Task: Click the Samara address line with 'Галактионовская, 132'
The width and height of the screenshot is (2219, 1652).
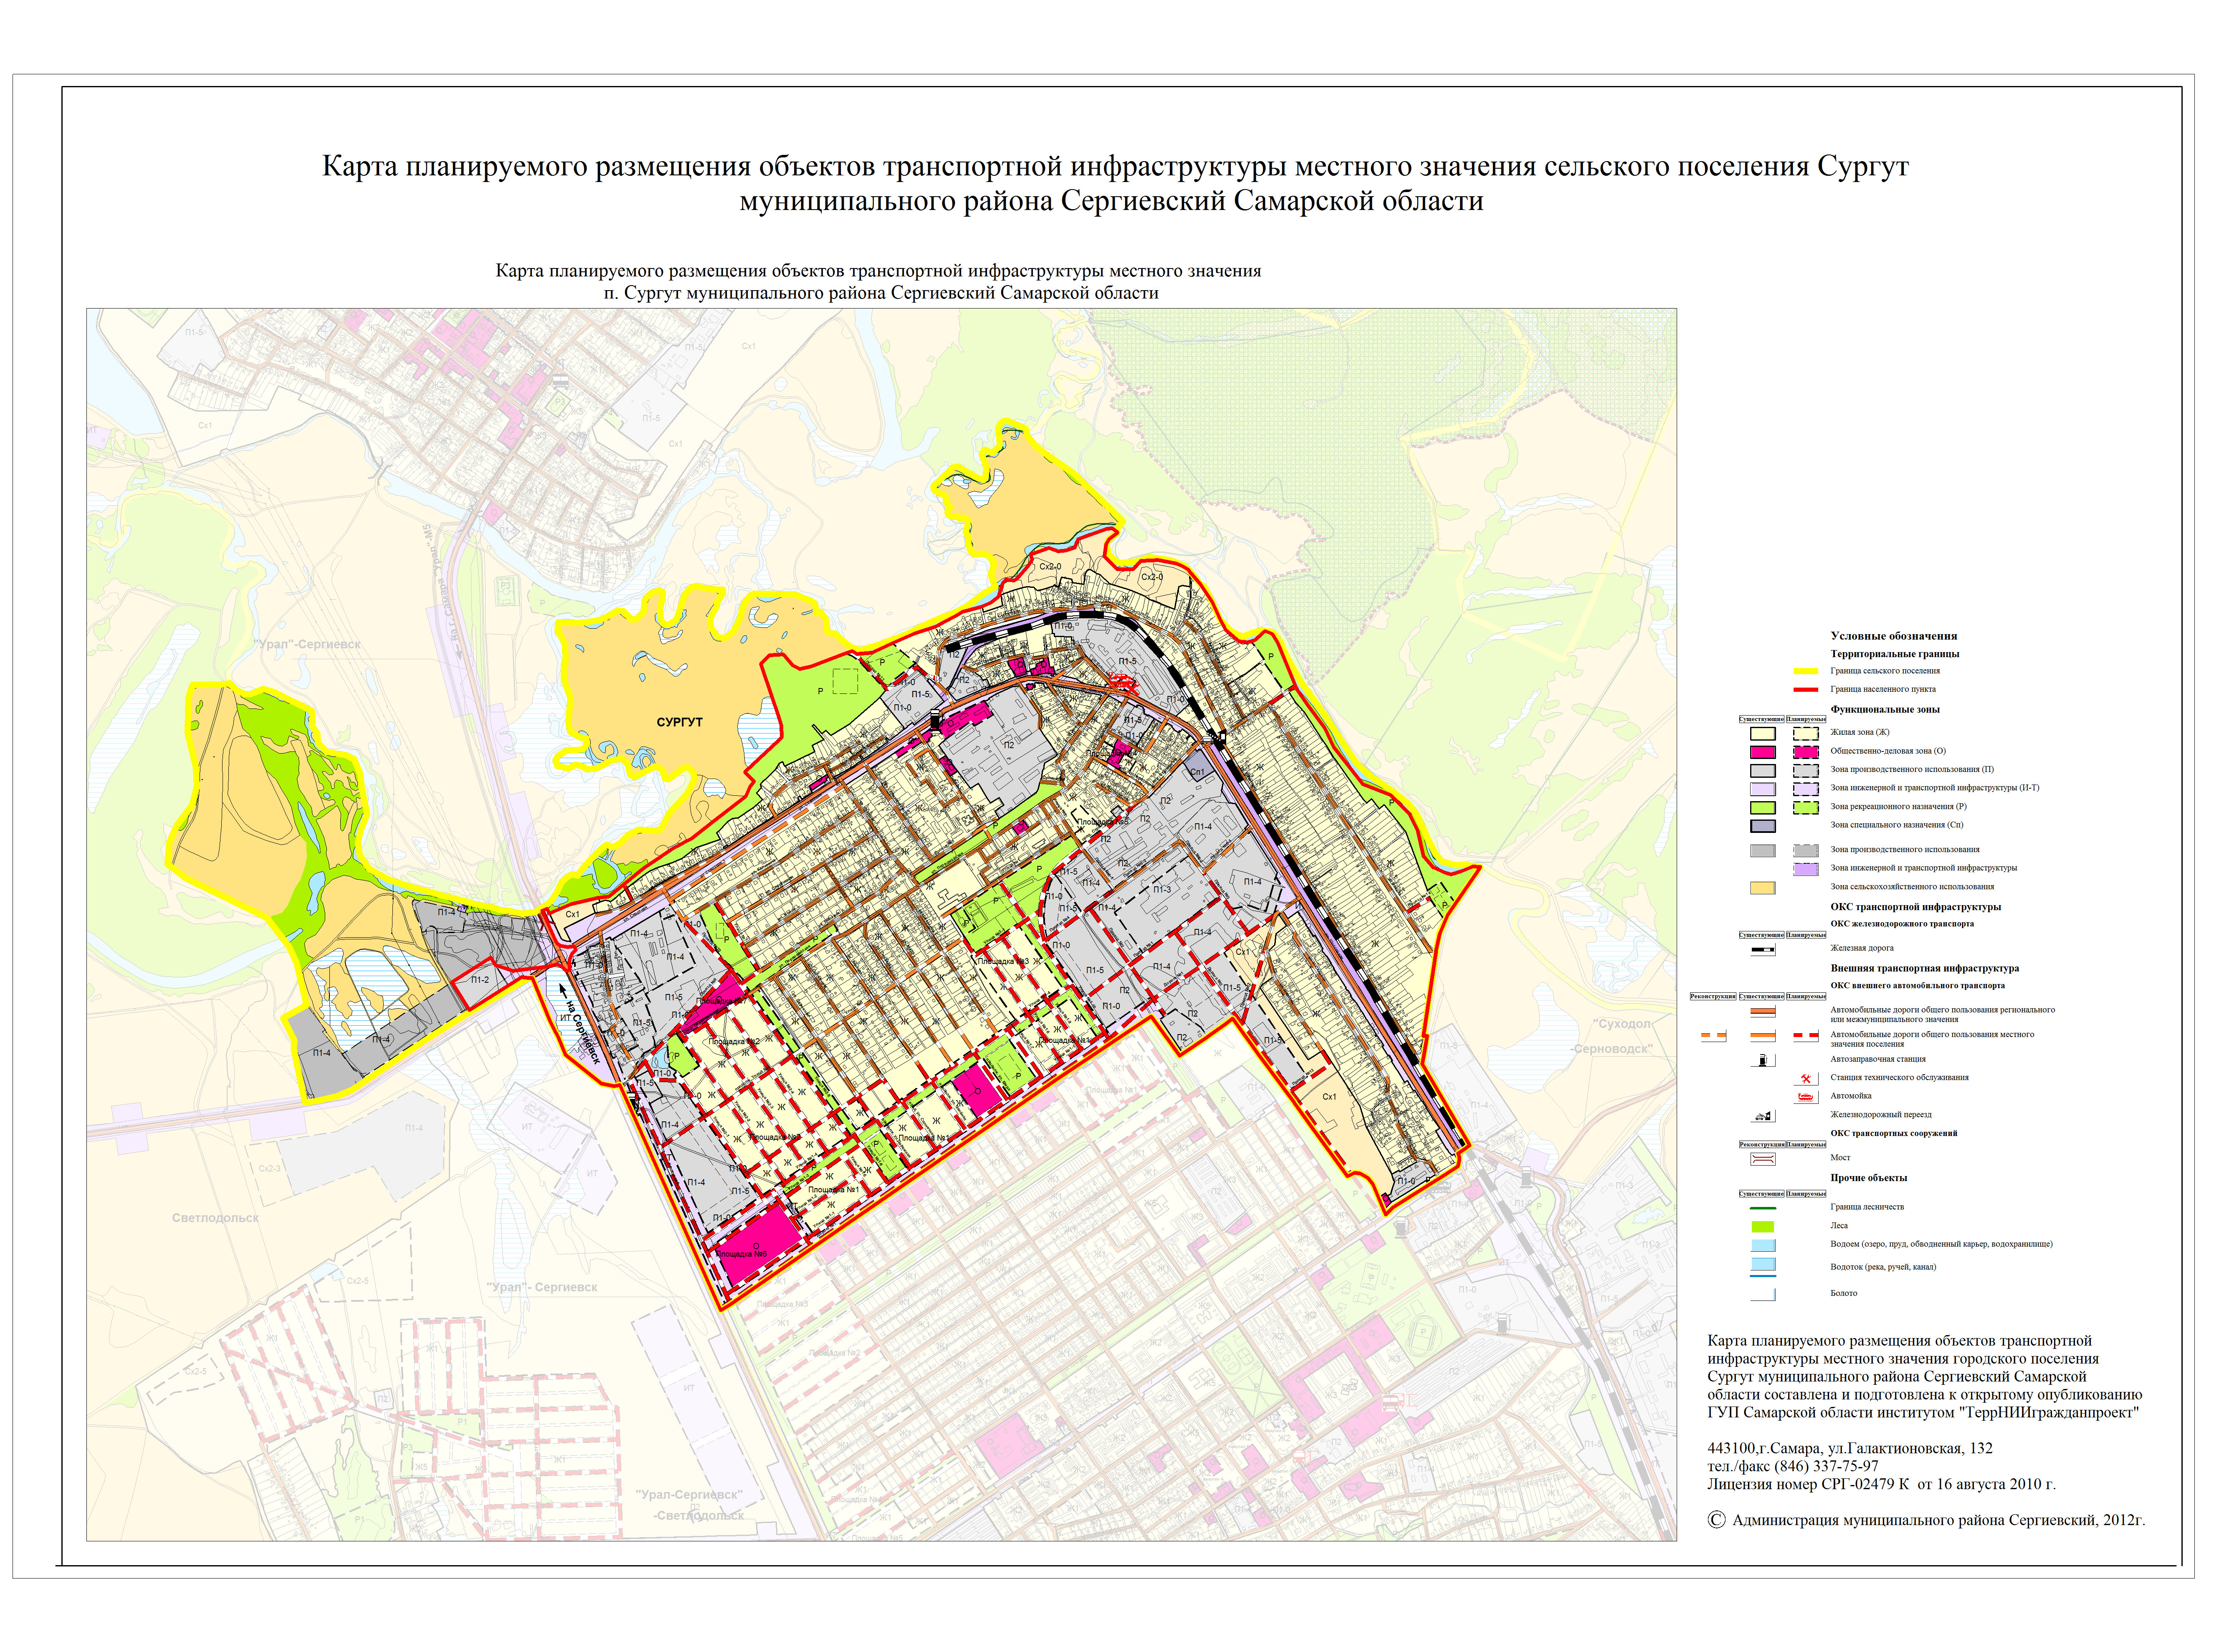Action: point(1850,1448)
